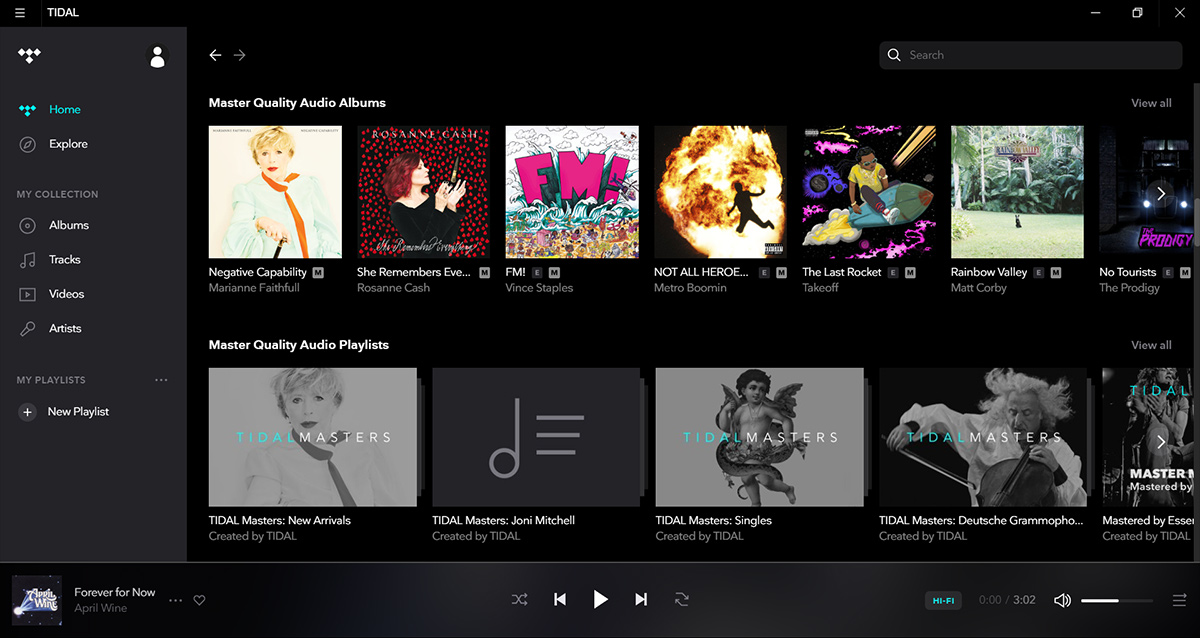
Task: Type in the Search field
Action: click(1031, 55)
